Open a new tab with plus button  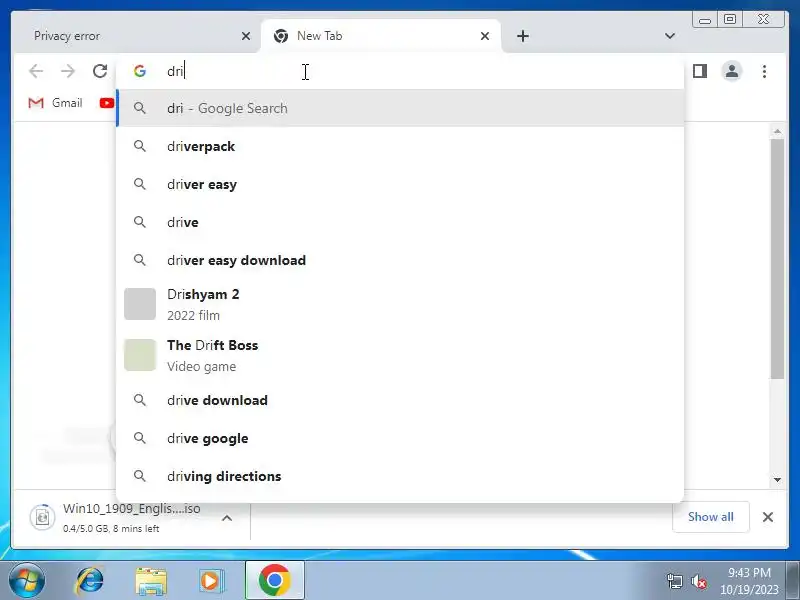point(523,36)
